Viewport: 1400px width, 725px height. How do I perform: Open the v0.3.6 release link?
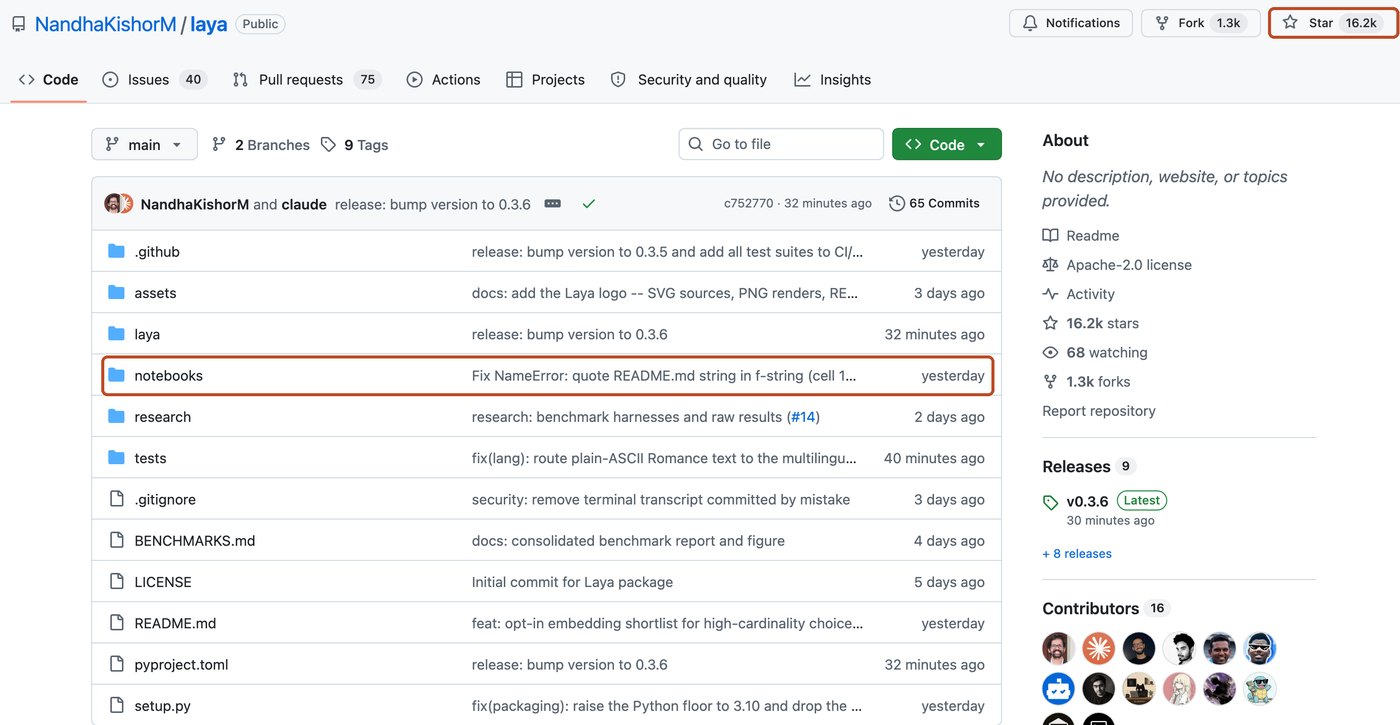point(1088,501)
